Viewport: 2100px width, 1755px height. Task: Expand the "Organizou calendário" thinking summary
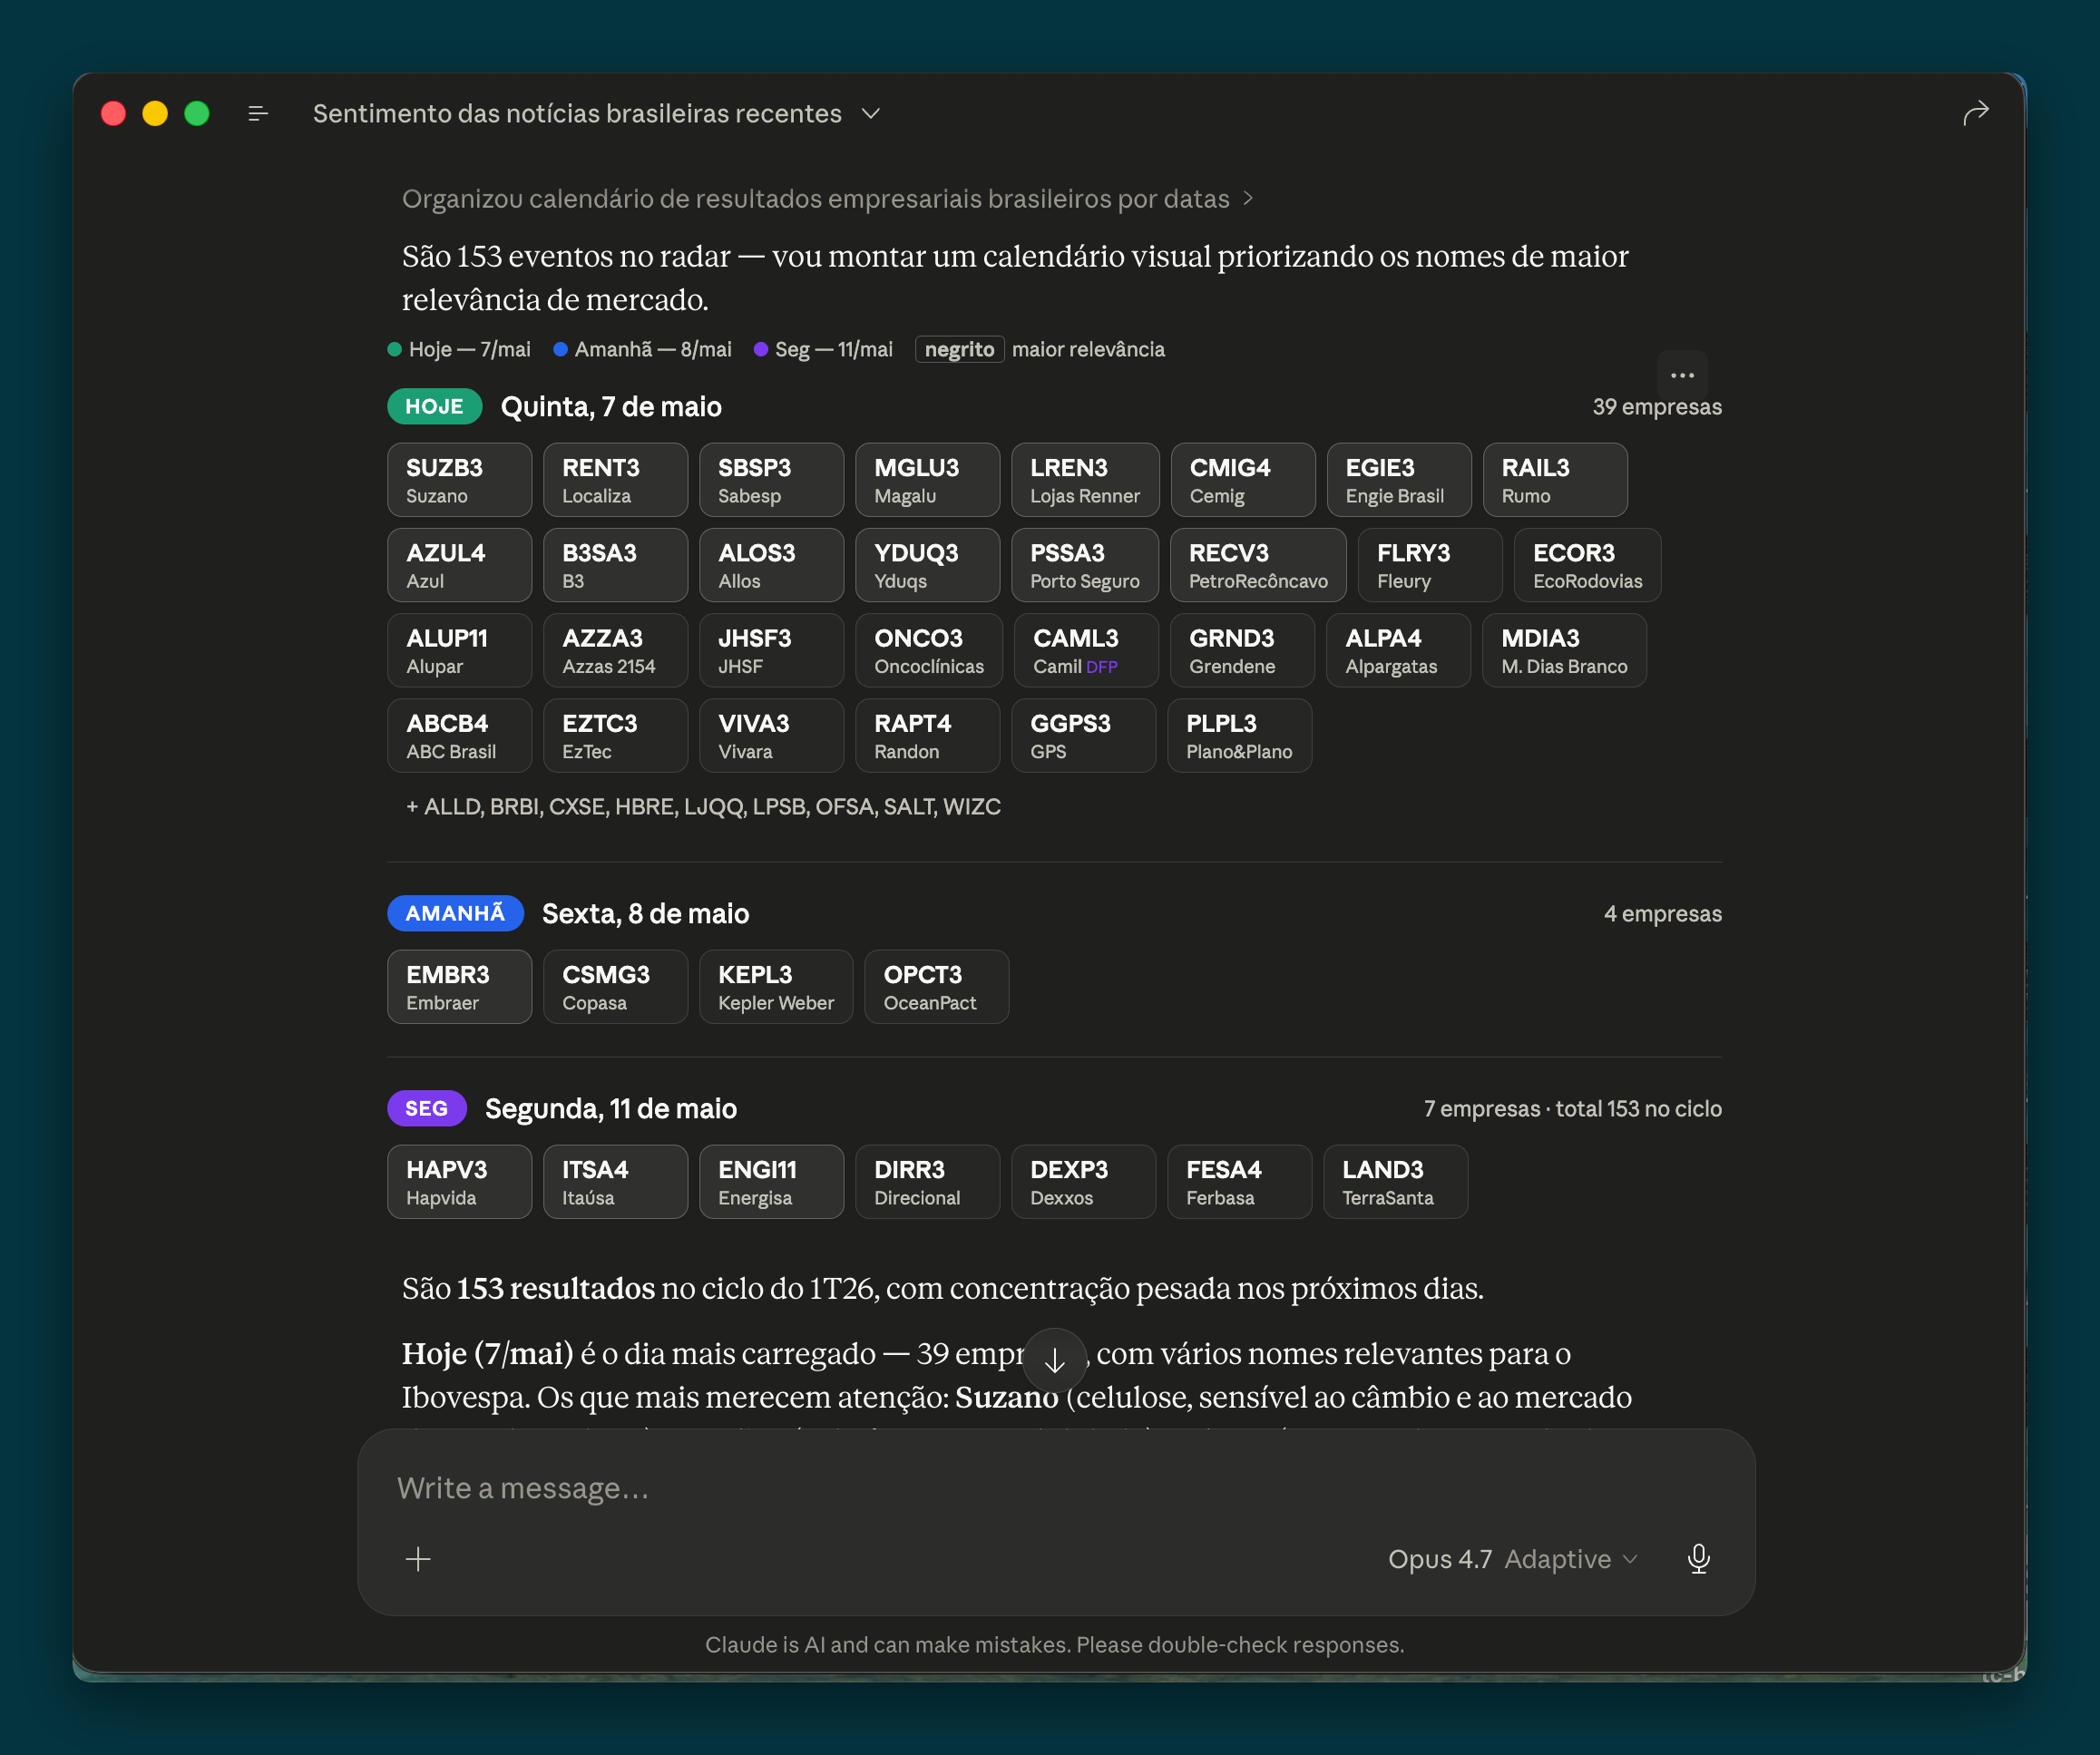pyautogui.click(x=827, y=199)
